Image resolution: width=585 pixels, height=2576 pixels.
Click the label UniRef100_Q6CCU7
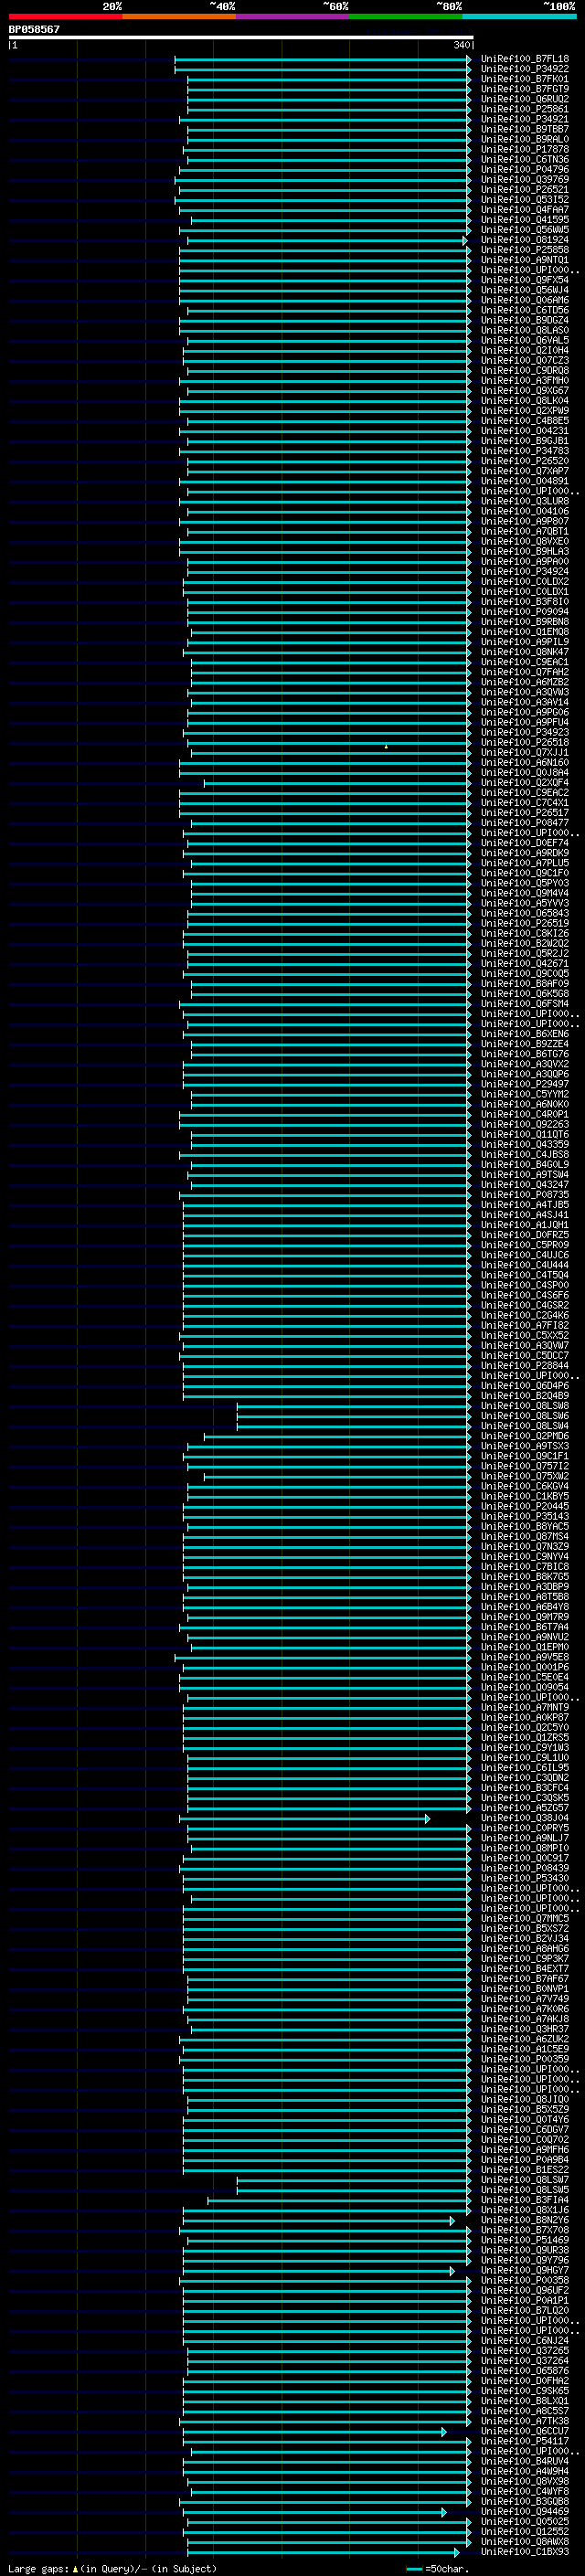pos(524,2431)
